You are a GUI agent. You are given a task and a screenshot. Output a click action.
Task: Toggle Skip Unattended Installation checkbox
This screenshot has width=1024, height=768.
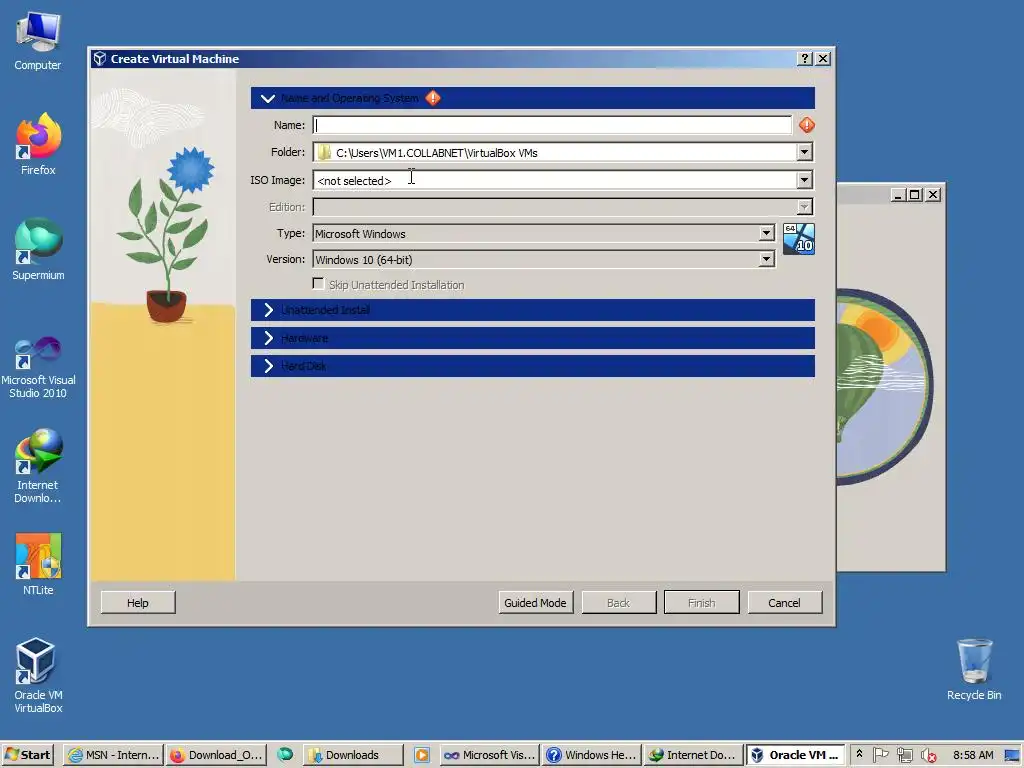click(x=319, y=284)
